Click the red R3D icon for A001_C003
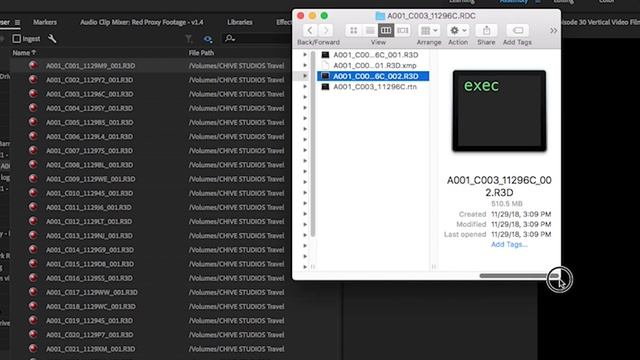Screen dimensions: 640x360 tap(33, 93)
